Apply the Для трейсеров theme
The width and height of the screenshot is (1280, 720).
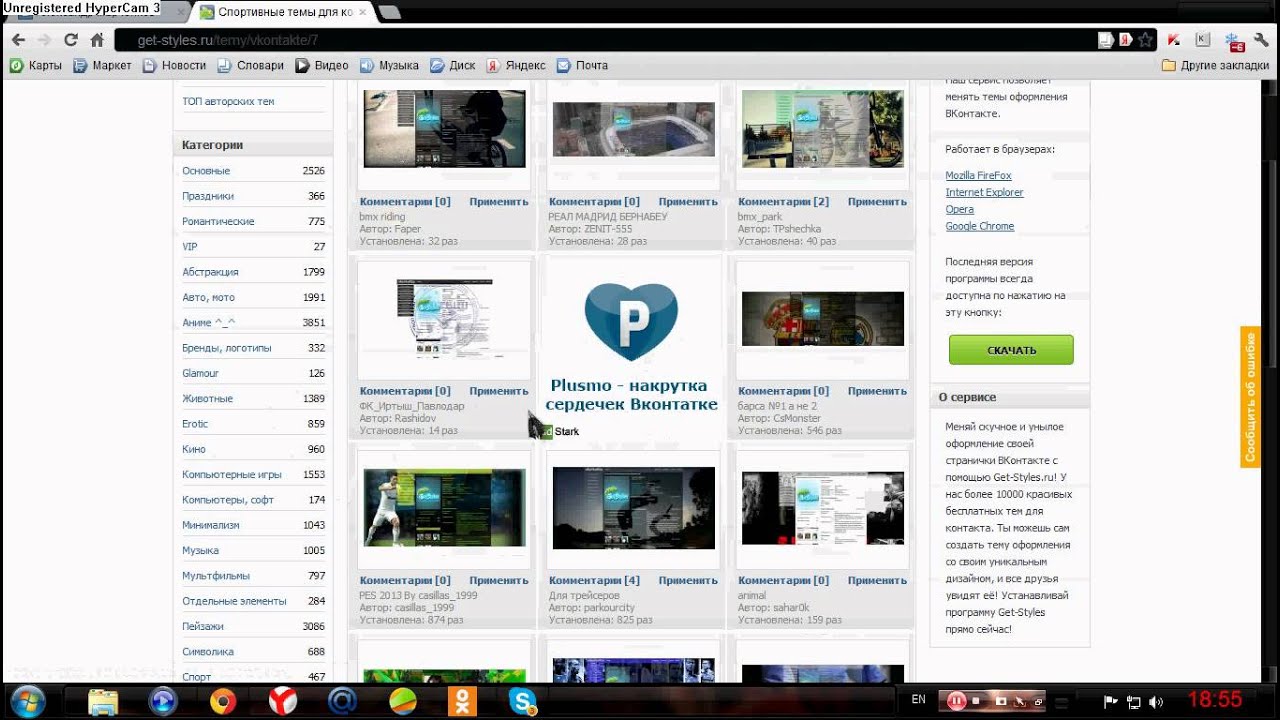(688, 581)
